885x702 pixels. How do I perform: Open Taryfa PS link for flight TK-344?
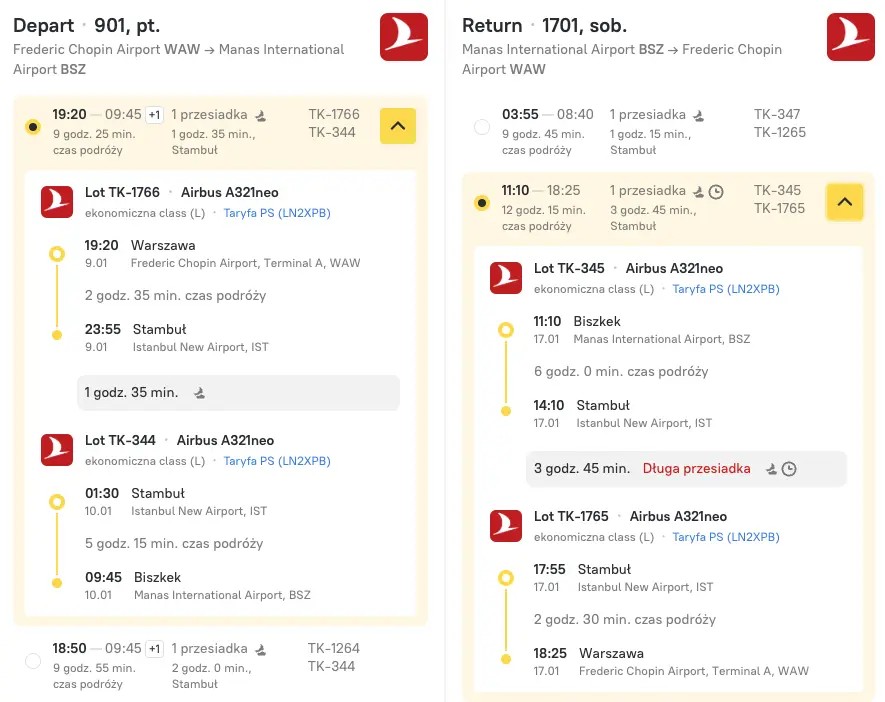[x=277, y=461]
